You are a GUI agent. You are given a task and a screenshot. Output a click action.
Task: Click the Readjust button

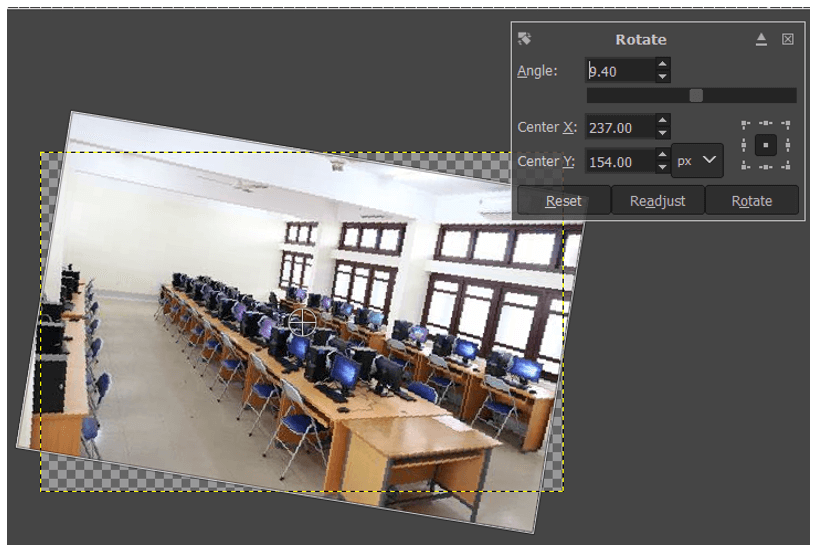coord(658,201)
